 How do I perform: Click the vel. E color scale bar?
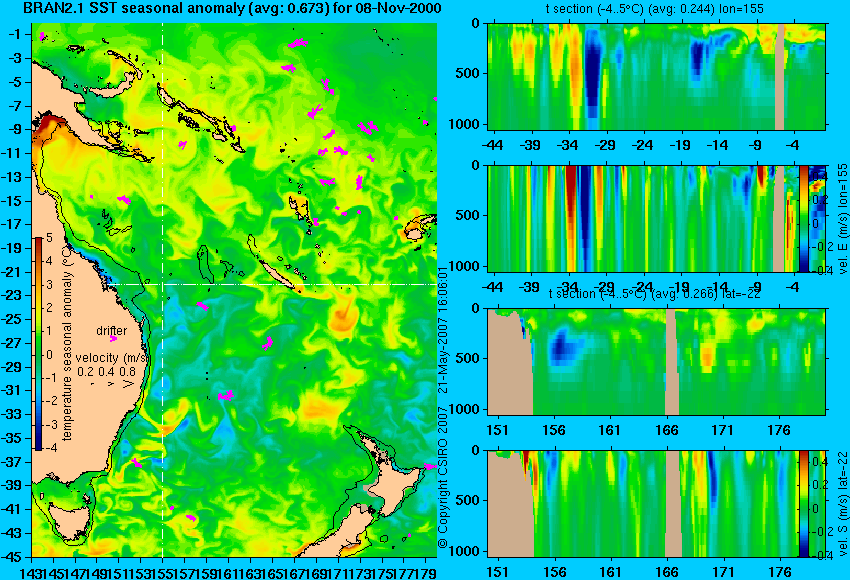803,219
